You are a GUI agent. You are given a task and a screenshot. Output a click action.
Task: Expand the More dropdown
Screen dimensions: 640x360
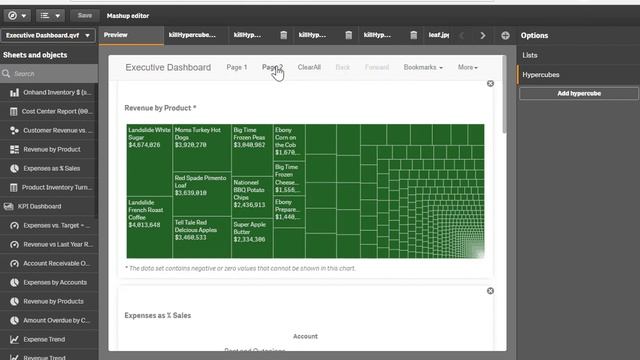tap(467, 67)
